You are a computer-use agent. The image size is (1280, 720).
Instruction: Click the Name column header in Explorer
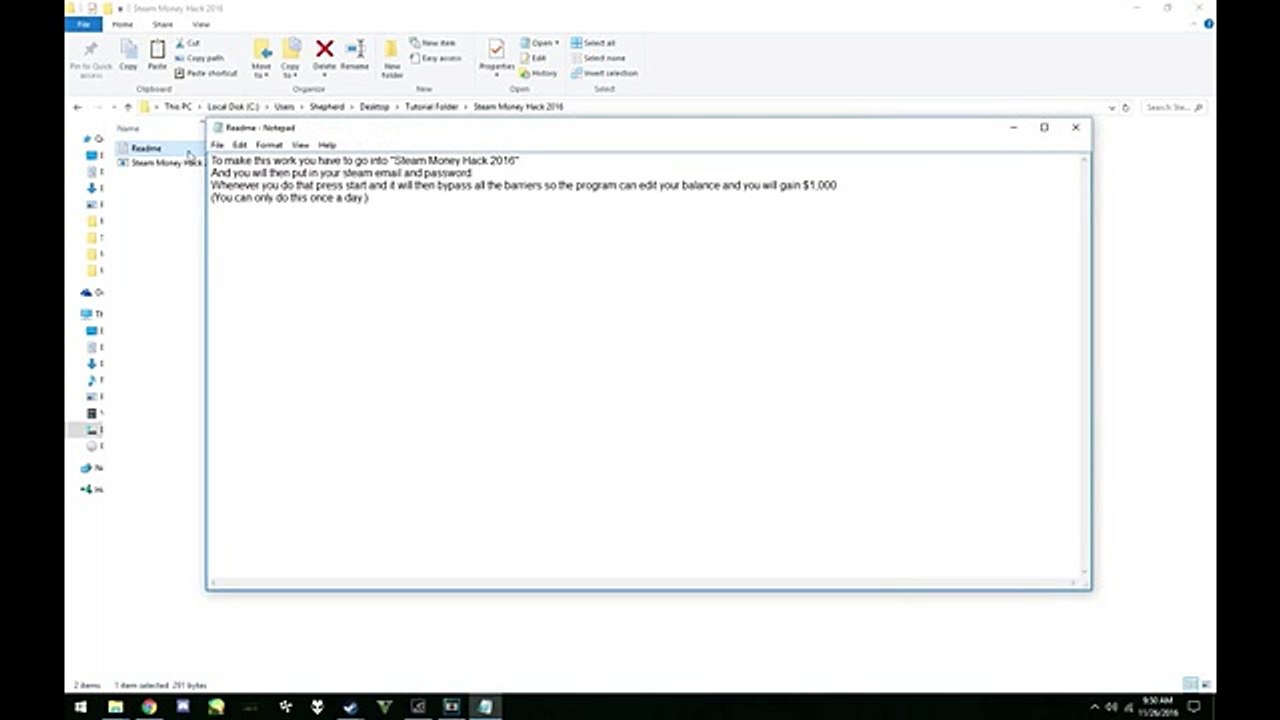128,129
